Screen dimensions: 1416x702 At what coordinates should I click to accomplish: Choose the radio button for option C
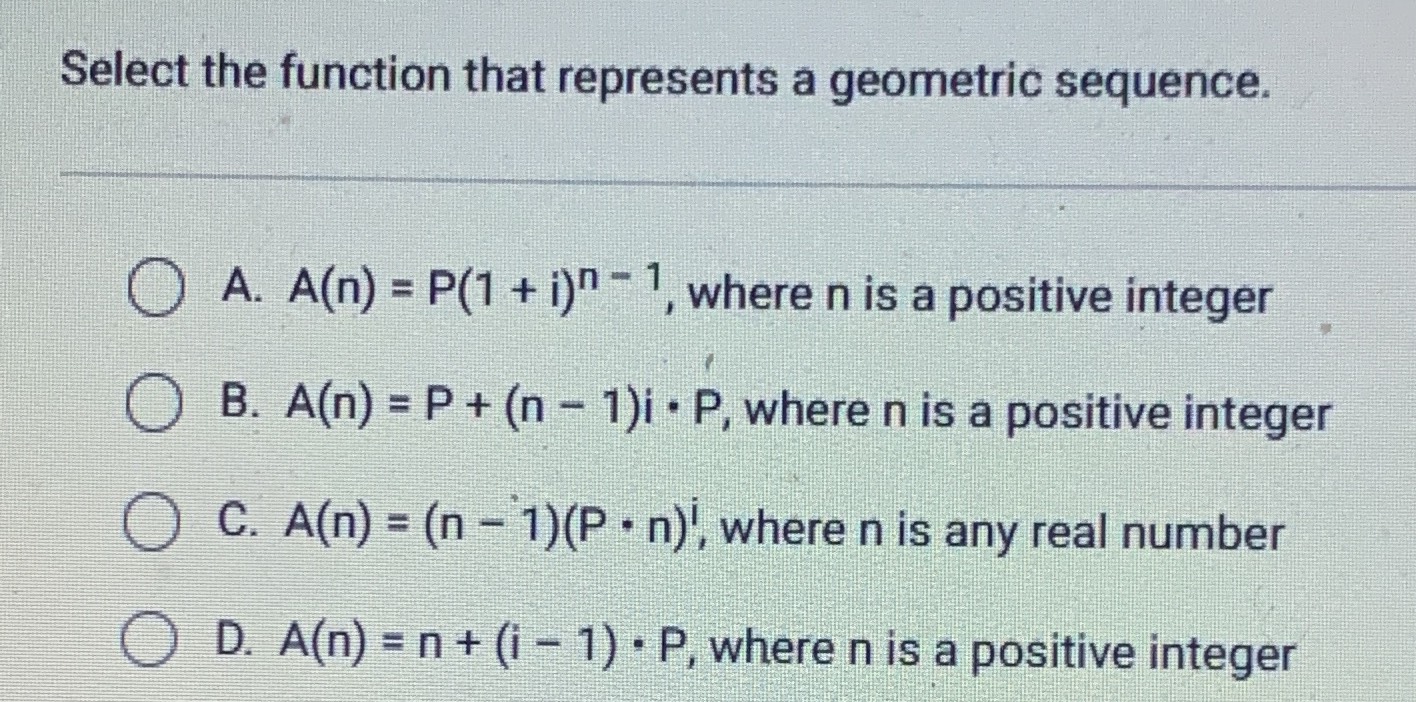(x=153, y=530)
